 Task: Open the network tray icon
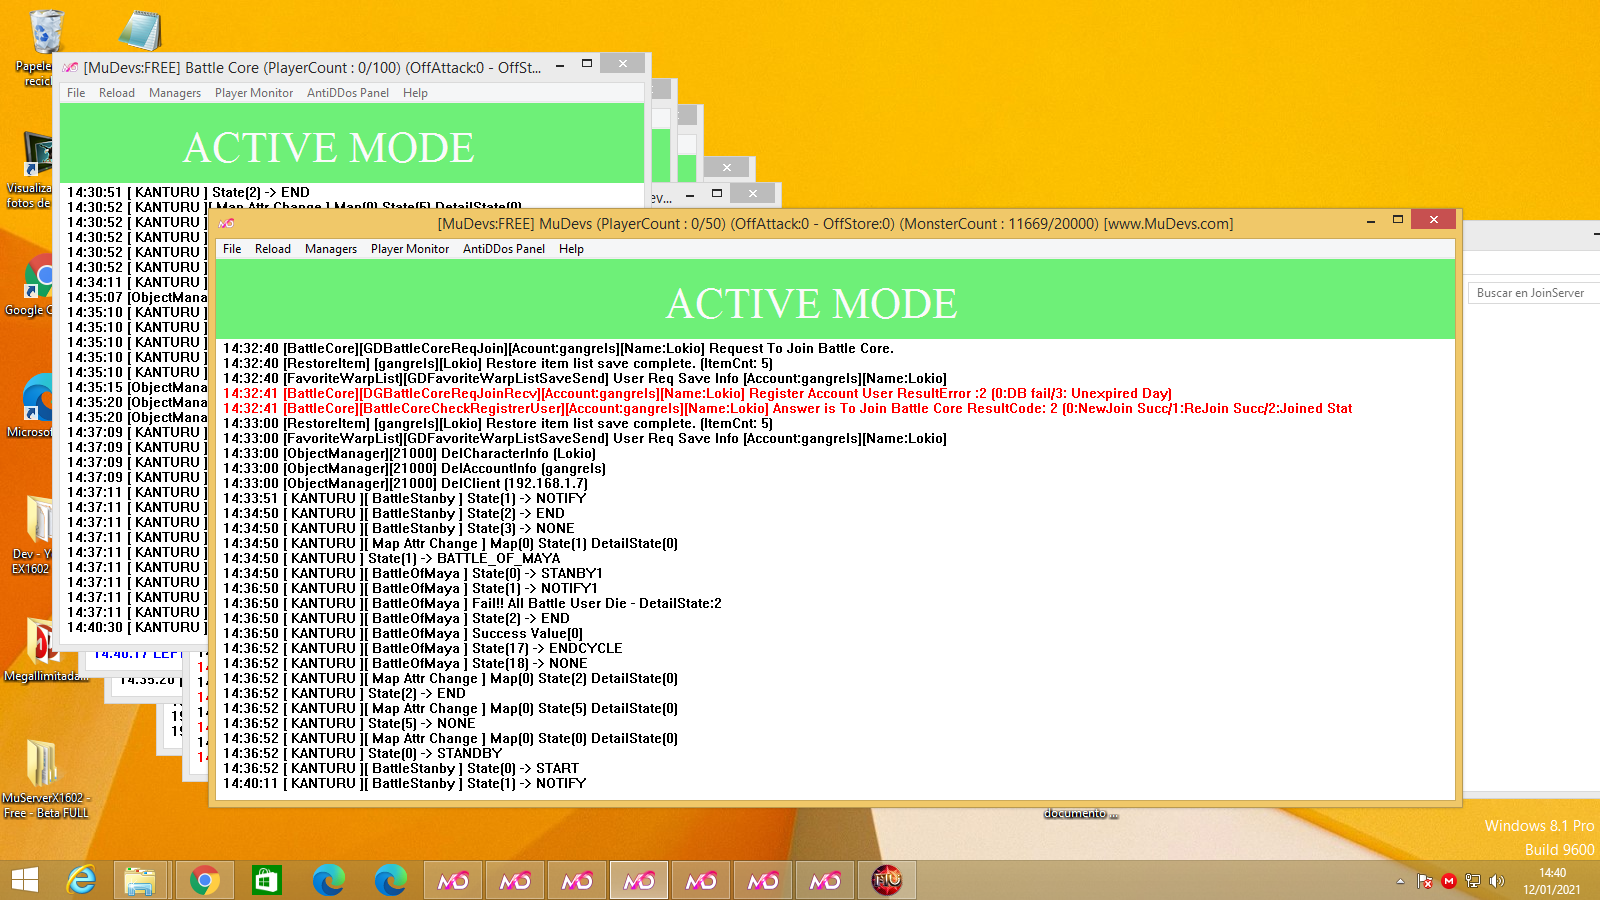tap(1472, 881)
